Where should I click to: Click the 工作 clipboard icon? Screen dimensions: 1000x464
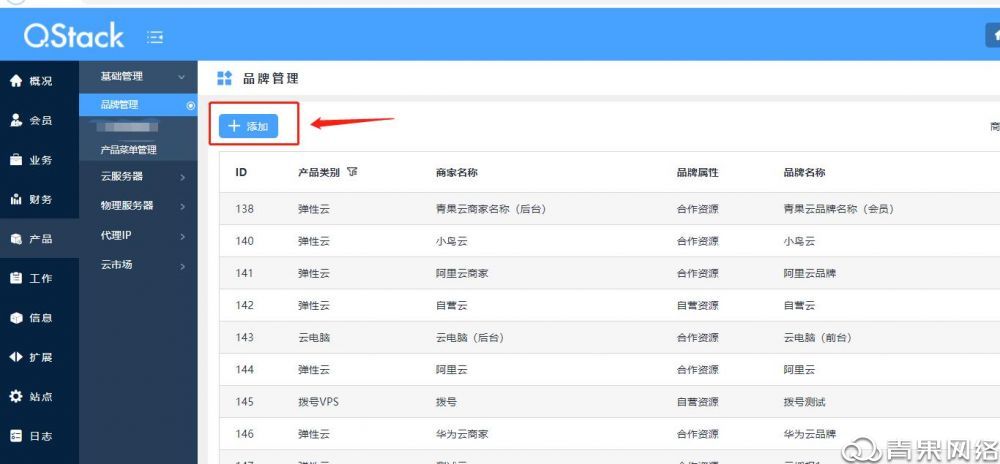click(x=16, y=279)
